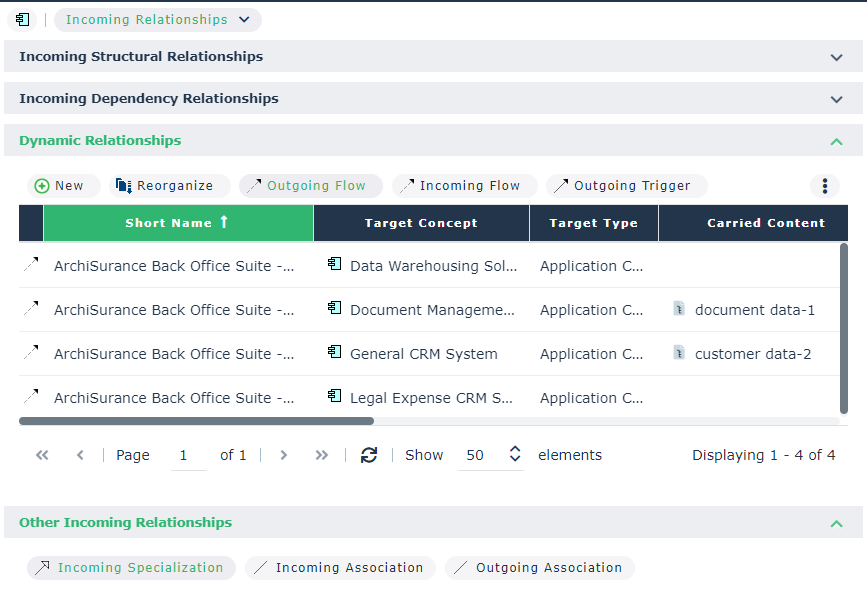867x607 pixels.
Task: Expand Incoming Dependency Relationships section
Action: click(x=836, y=99)
